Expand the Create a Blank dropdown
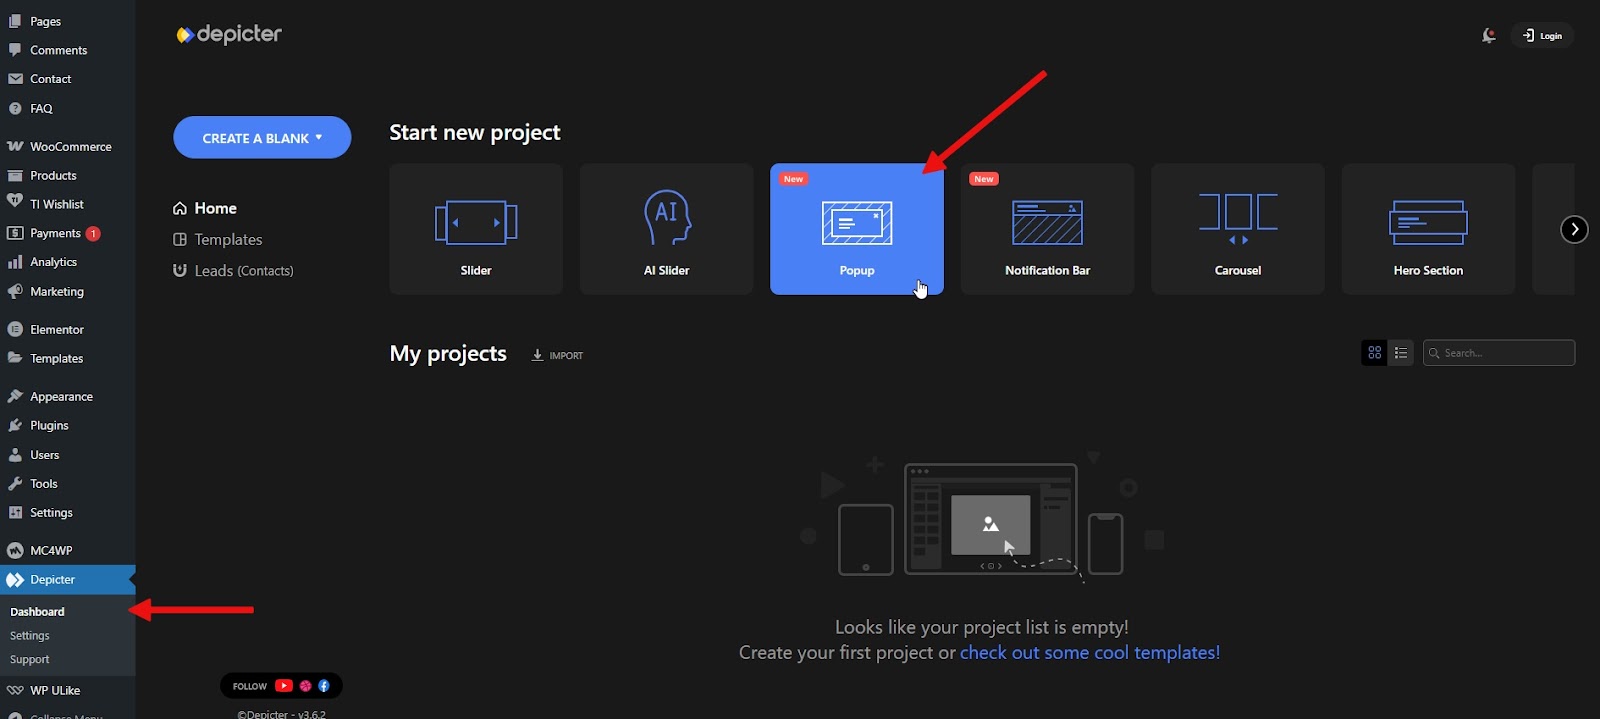Screen dimensions: 1600x719 coord(262,138)
